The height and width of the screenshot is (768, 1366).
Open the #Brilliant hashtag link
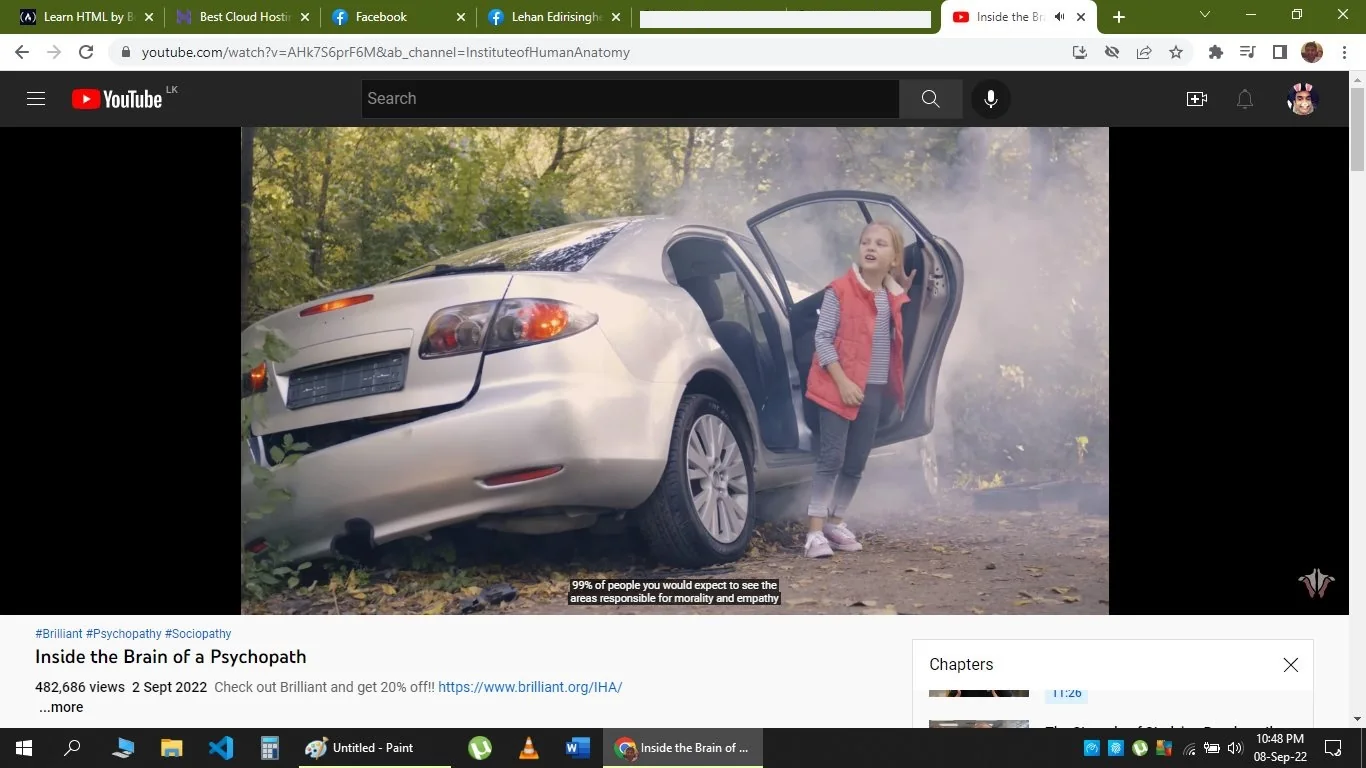point(59,634)
